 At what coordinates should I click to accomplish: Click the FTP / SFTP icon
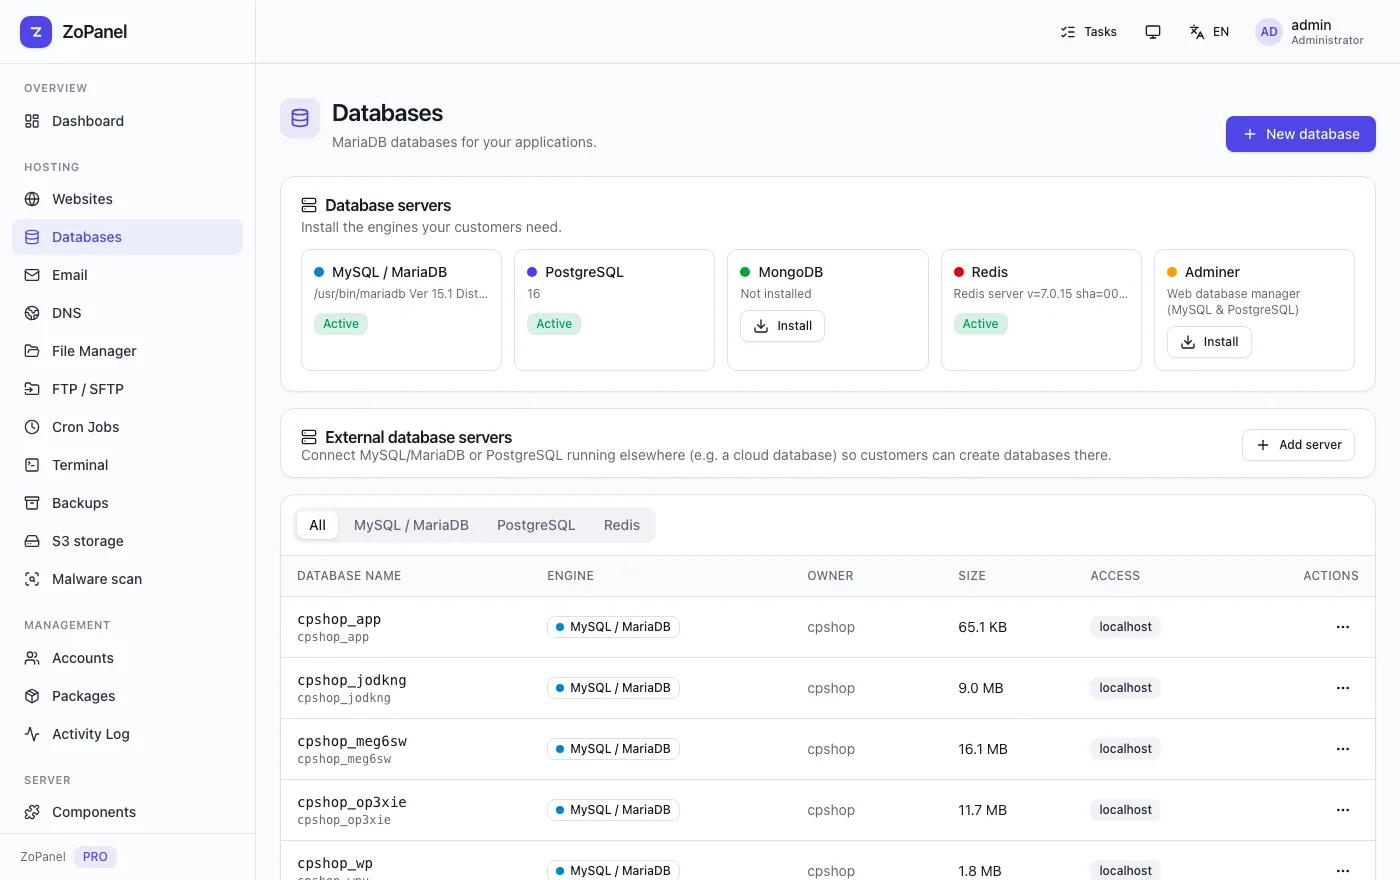click(32, 389)
